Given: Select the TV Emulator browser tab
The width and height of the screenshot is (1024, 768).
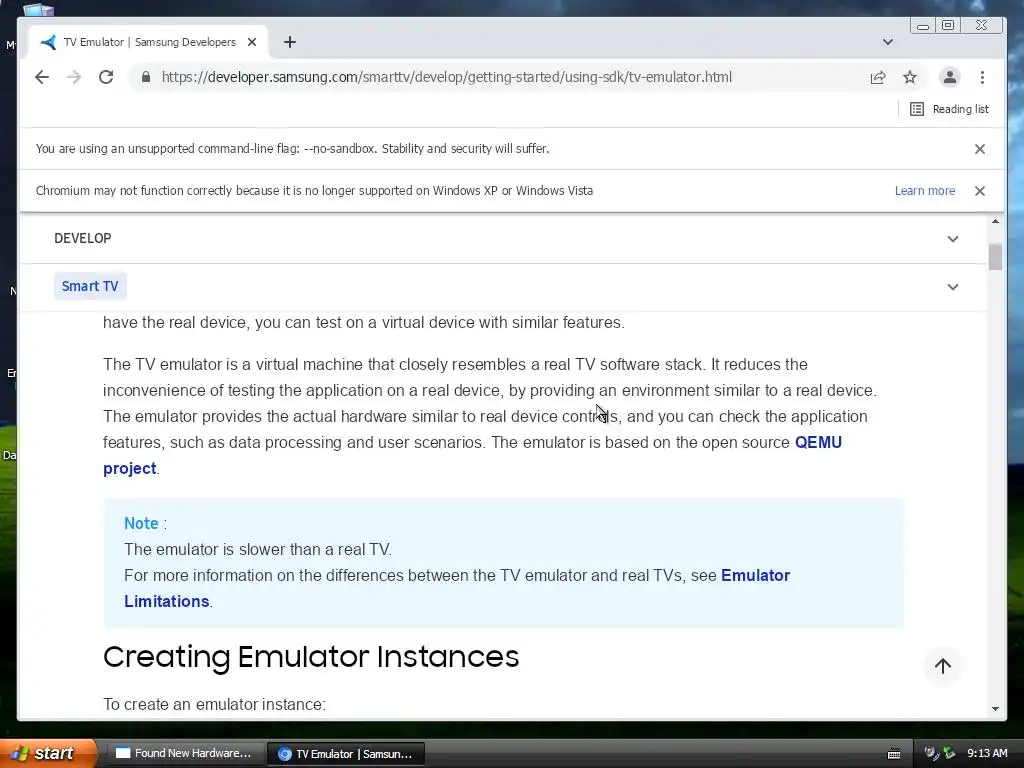Looking at the screenshot, I should [x=149, y=42].
